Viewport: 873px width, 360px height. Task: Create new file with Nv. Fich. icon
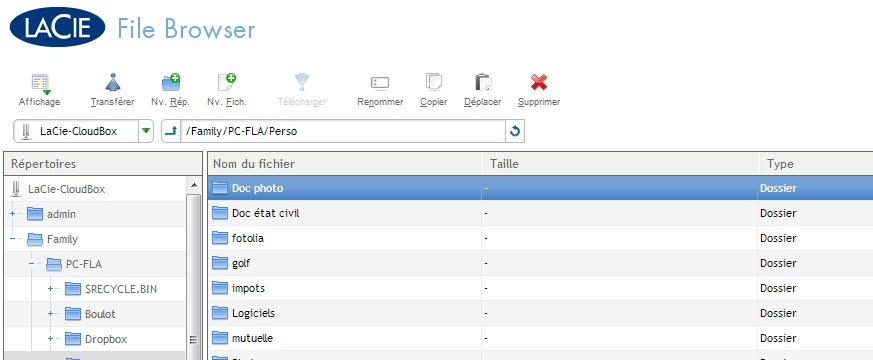click(x=227, y=82)
